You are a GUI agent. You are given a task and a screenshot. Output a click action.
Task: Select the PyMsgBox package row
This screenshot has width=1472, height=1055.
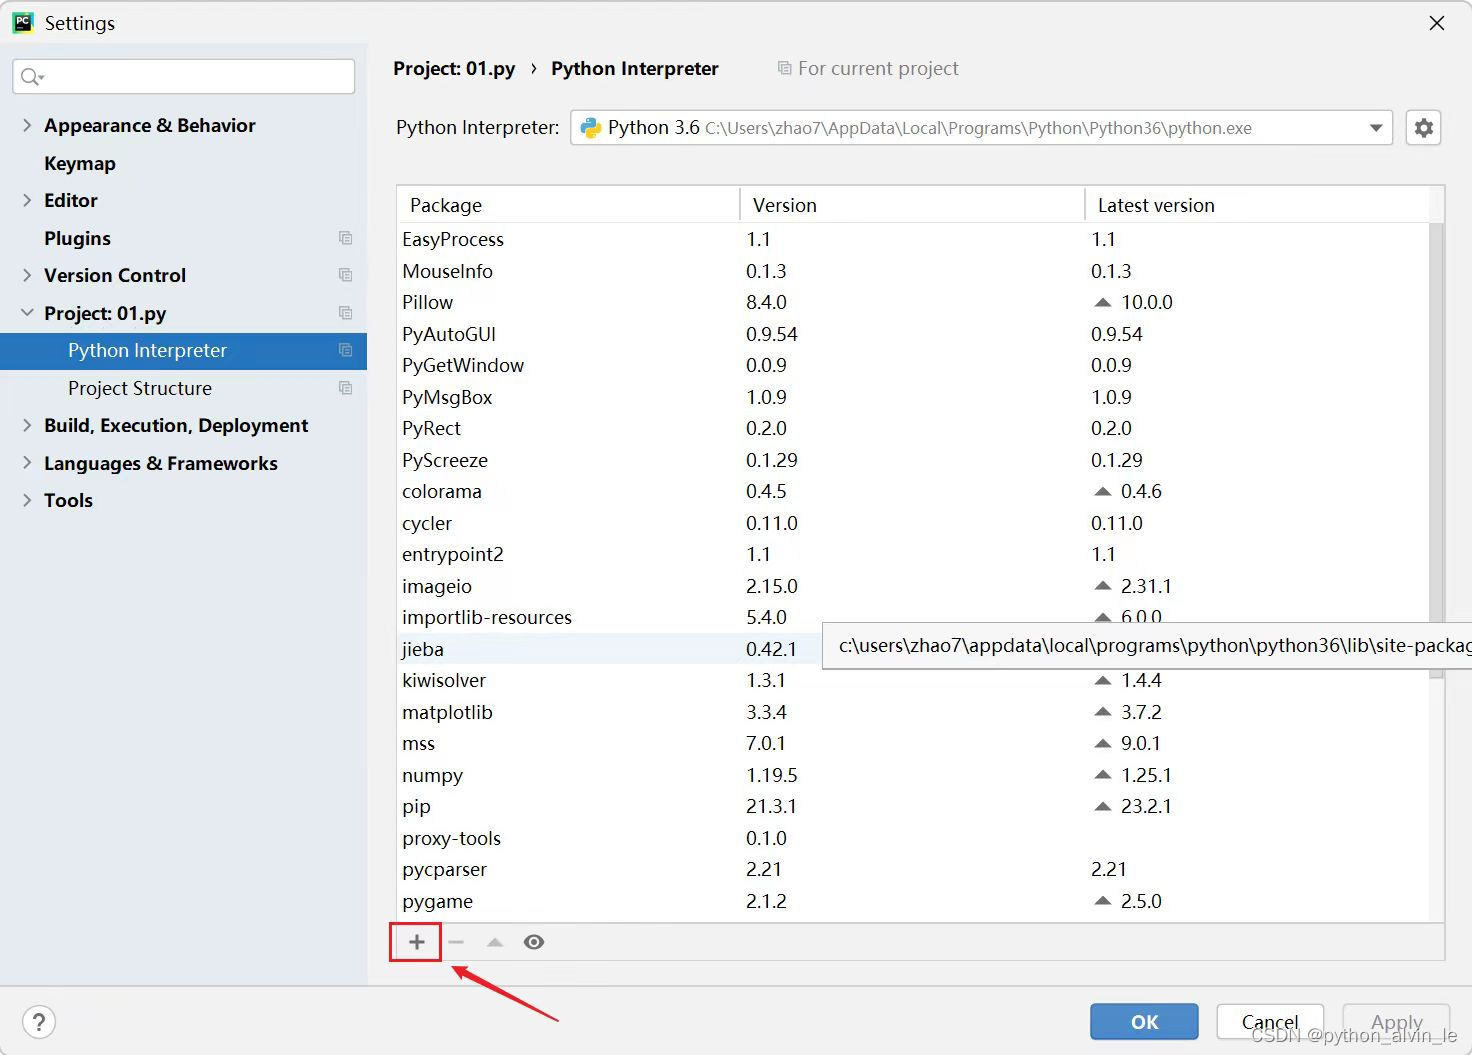[913, 397]
